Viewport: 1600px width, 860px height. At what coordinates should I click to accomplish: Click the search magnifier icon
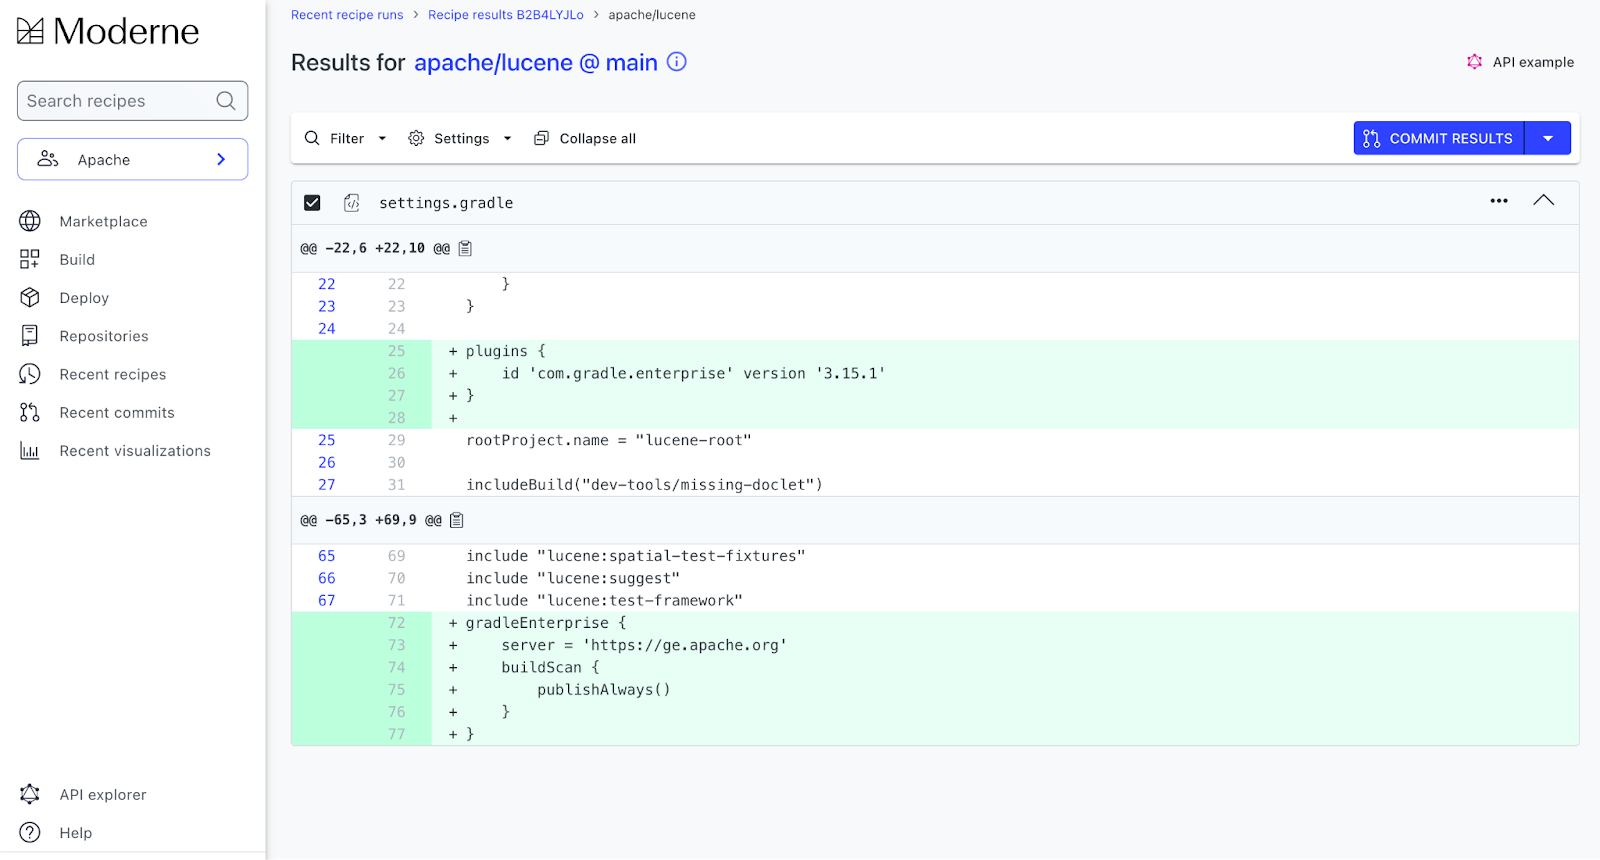pos(226,101)
